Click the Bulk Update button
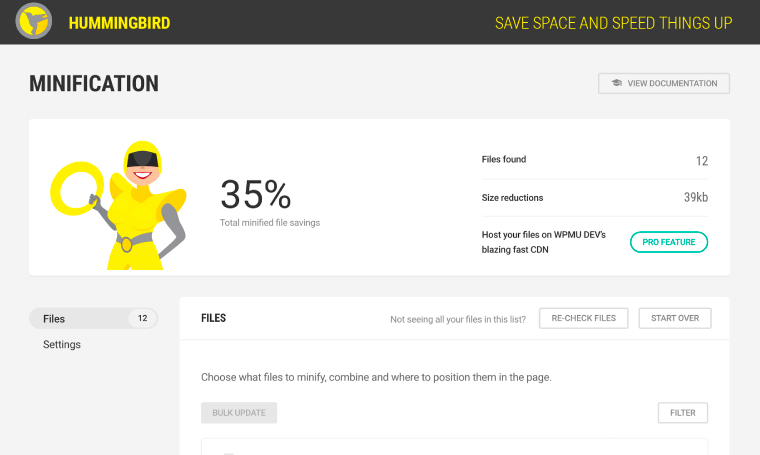This screenshot has height=455, width=760. tap(238, 413)
